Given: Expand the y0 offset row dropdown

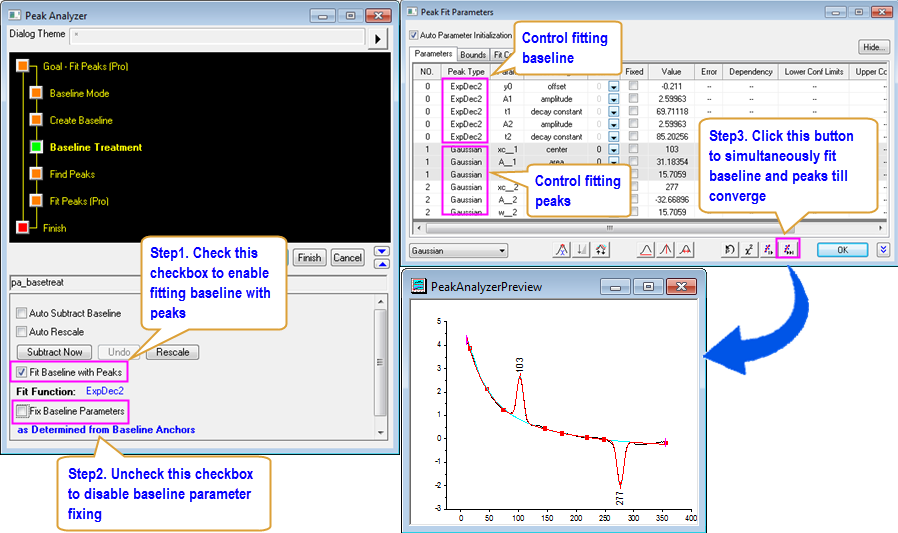Looking at the screenshot, I should (x=613, y=87).
